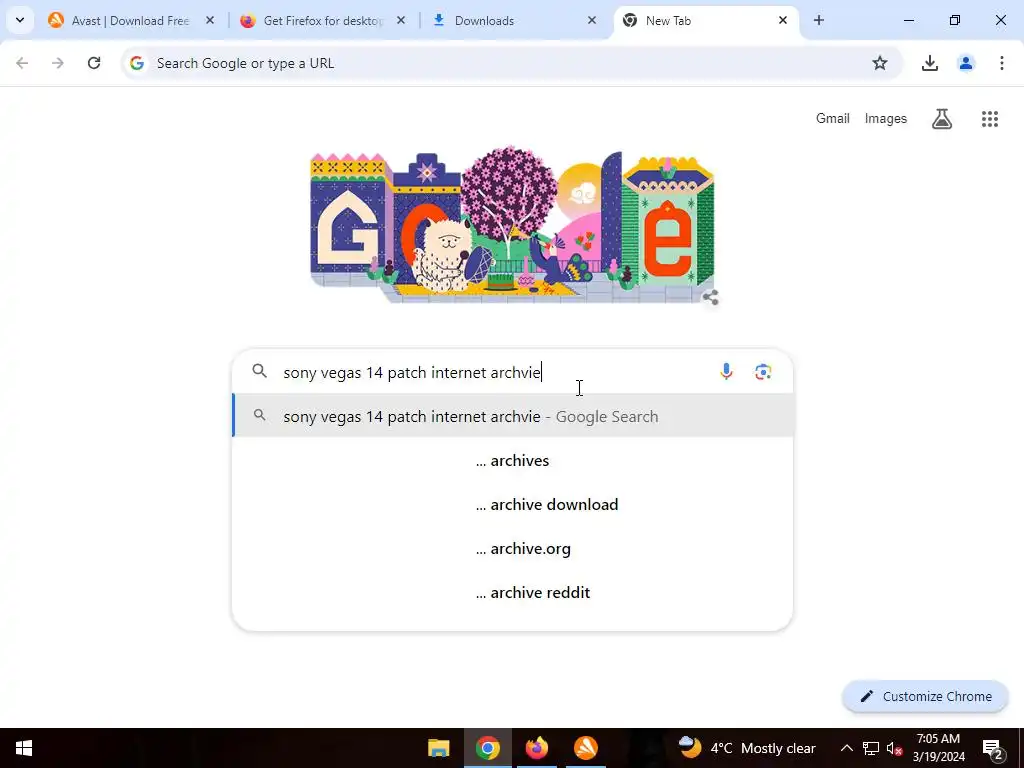
Task: Minimize the Chrome window
Action: [908, 20]
